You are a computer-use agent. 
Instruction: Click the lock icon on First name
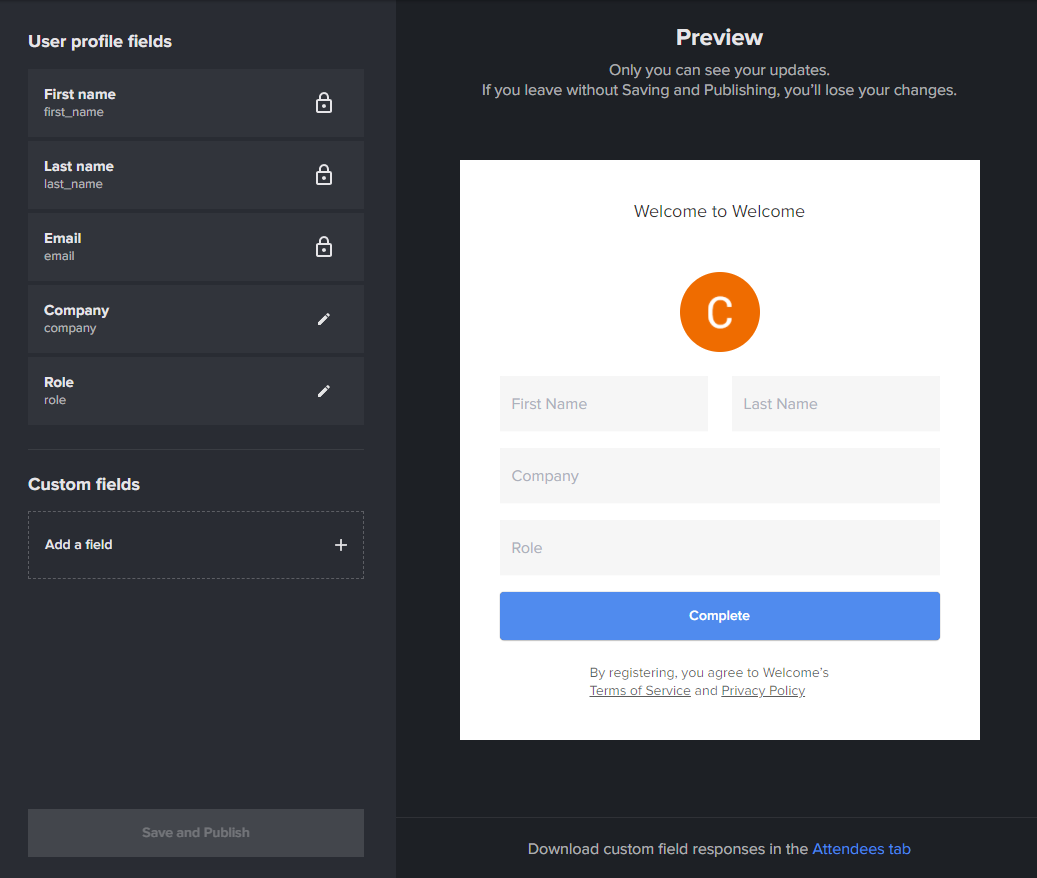(x=323, y=103)
